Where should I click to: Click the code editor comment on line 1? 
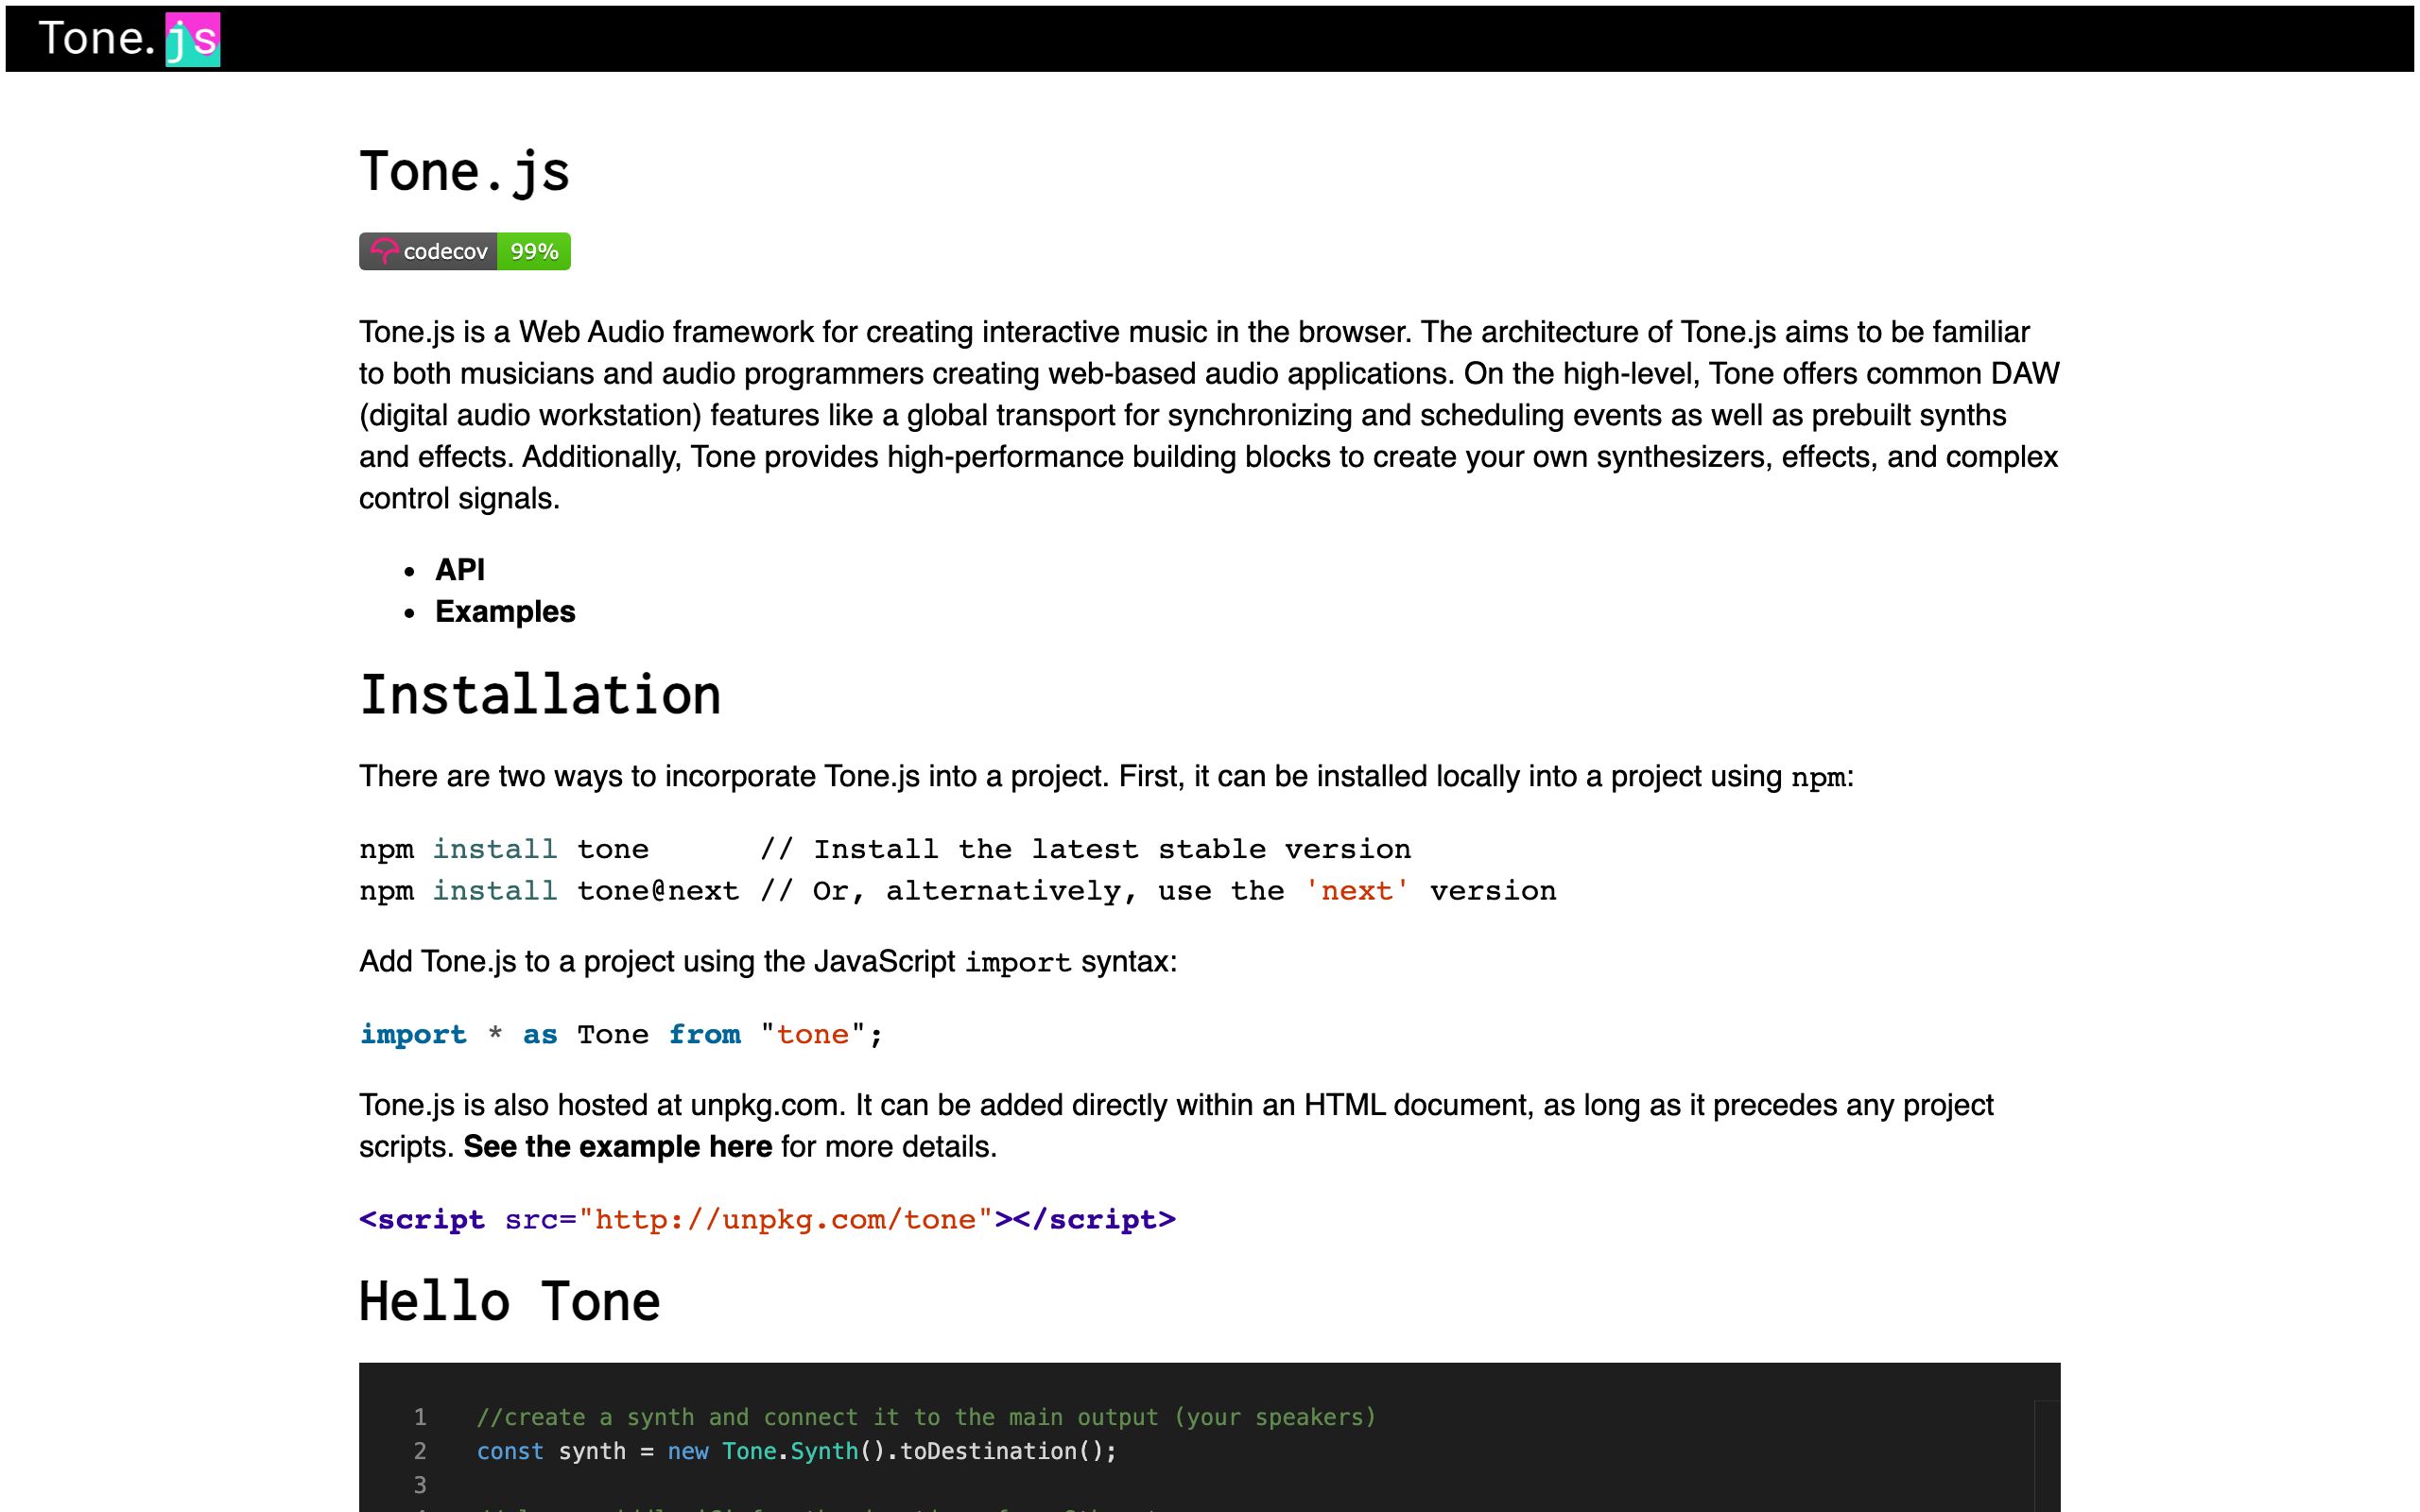[926, 1417]
